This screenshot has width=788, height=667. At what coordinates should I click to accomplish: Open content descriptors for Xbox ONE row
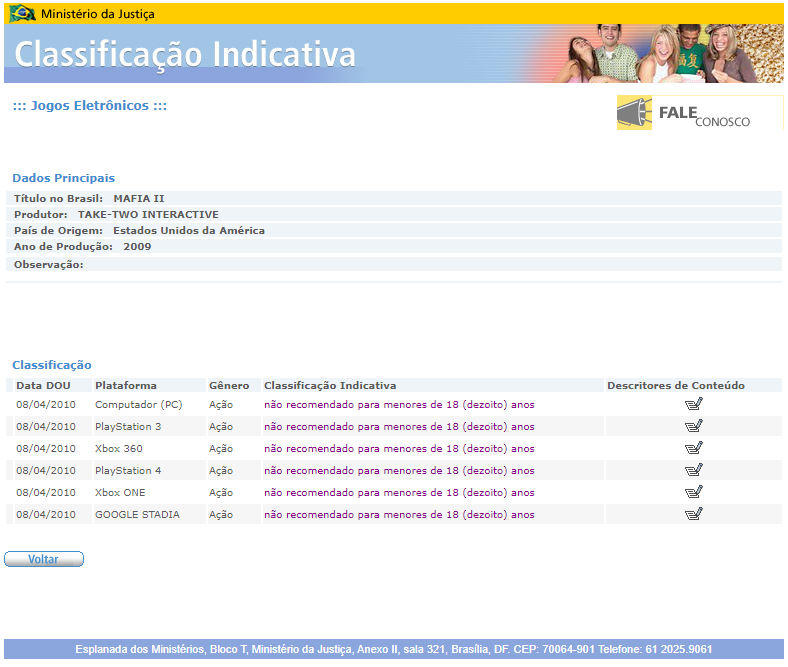(x=694, y=493)
